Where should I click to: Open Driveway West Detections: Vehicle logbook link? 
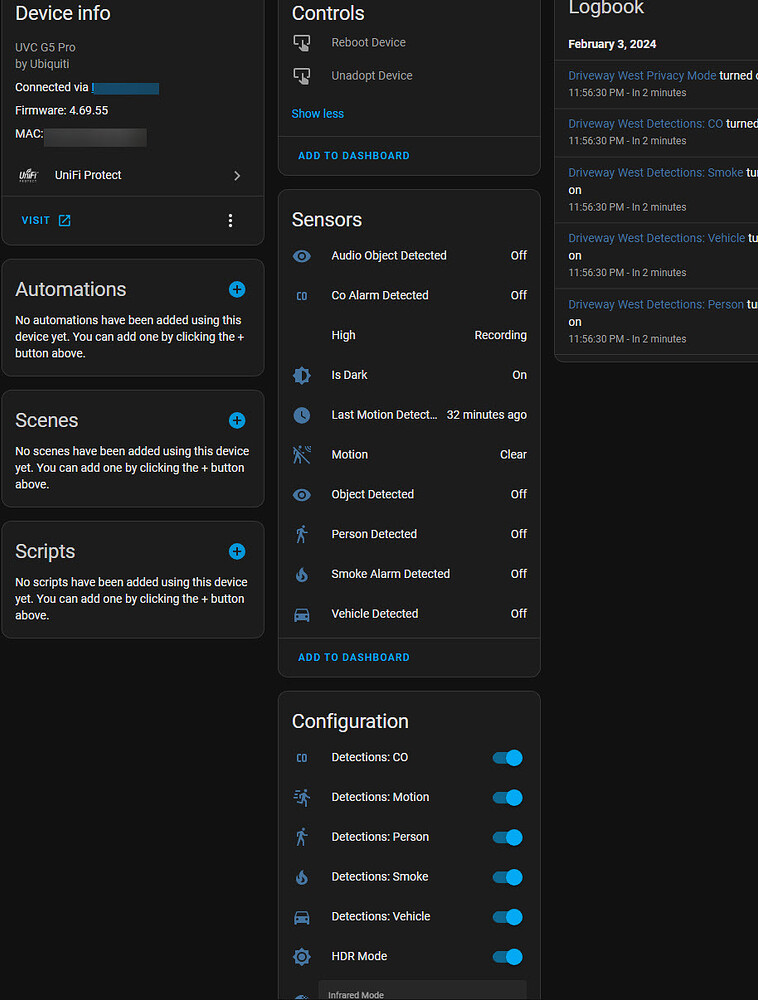(x=657, y=238)
